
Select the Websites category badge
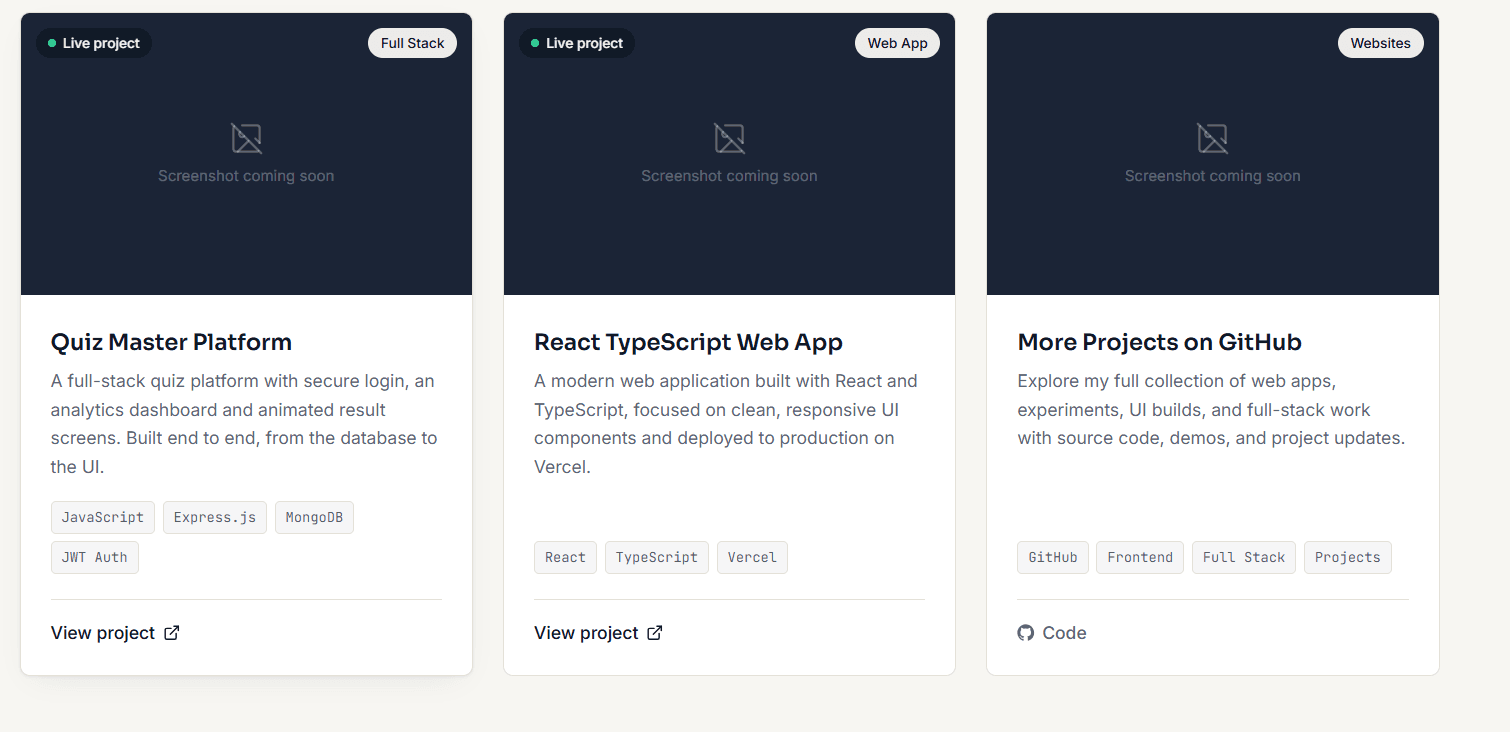1380,43
